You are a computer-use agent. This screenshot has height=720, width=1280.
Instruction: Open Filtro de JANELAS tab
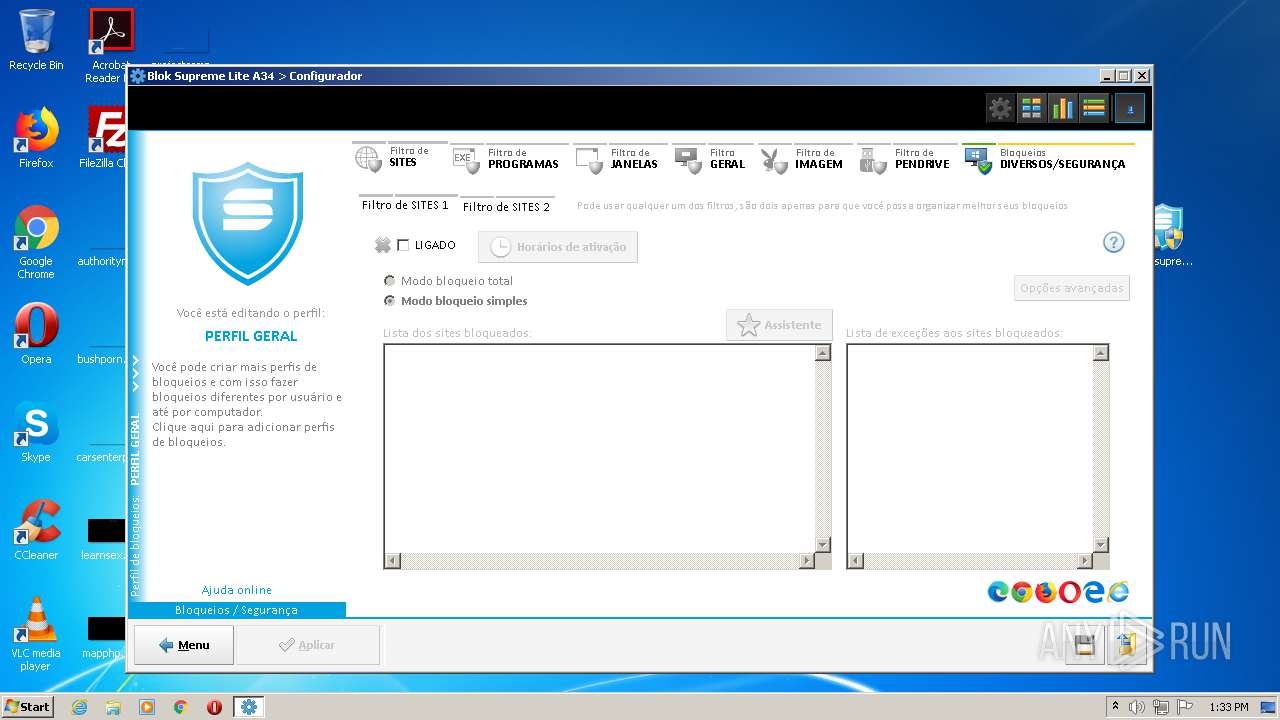618,158
